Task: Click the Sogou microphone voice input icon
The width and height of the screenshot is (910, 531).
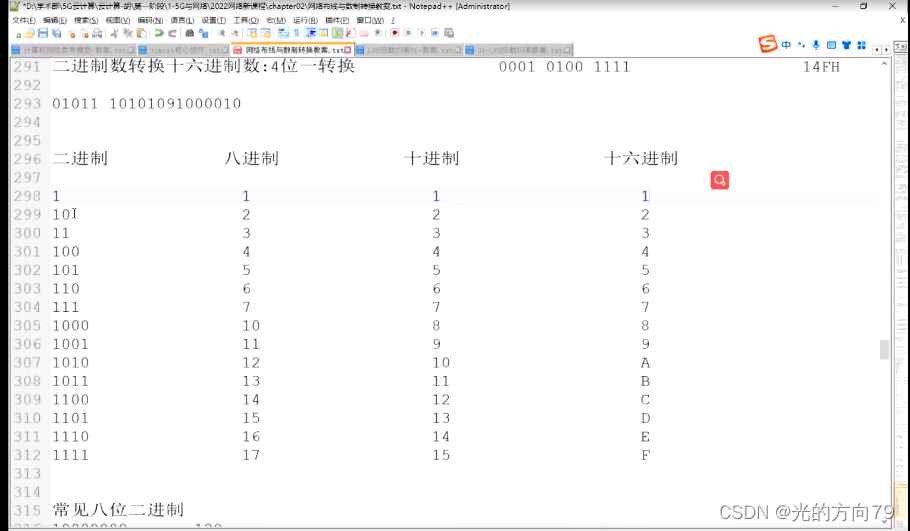Action: click(816, 45)
